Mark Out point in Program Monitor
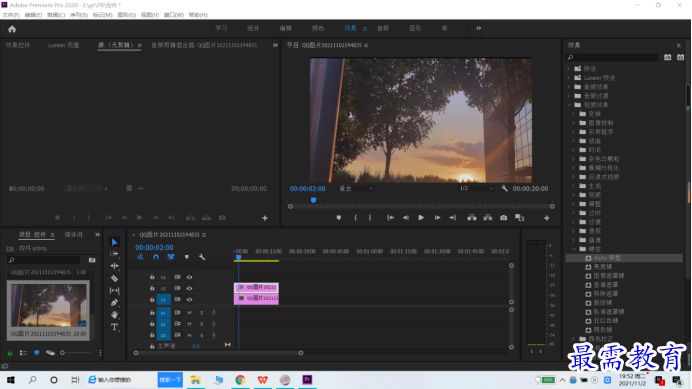 point(370,218)
